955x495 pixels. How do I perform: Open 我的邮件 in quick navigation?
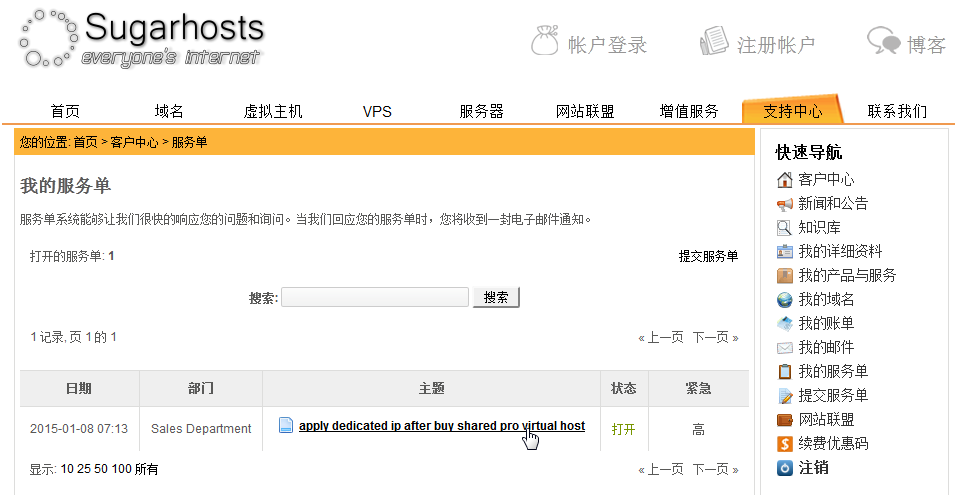point(826,348)
